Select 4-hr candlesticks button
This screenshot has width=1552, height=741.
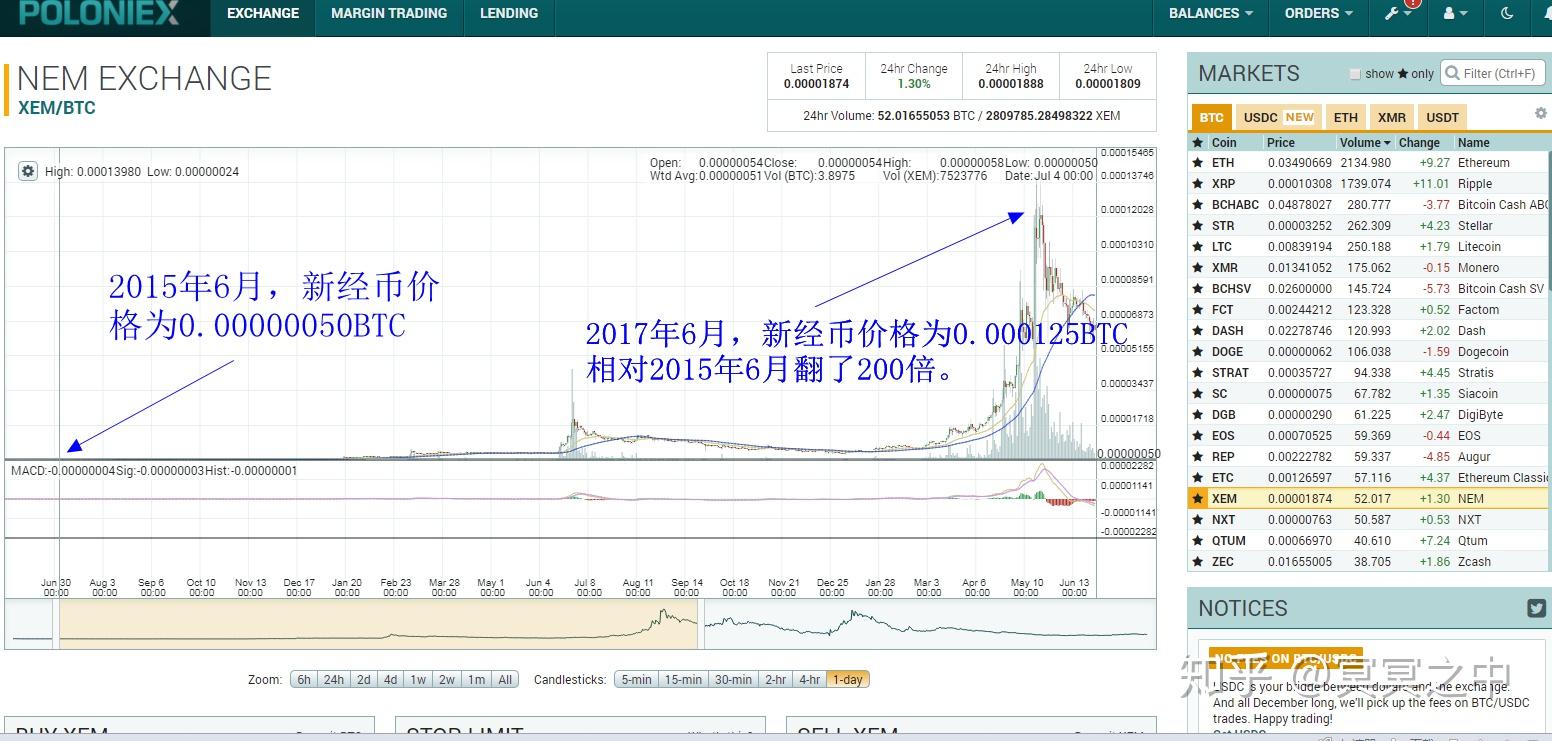[809, 680]
